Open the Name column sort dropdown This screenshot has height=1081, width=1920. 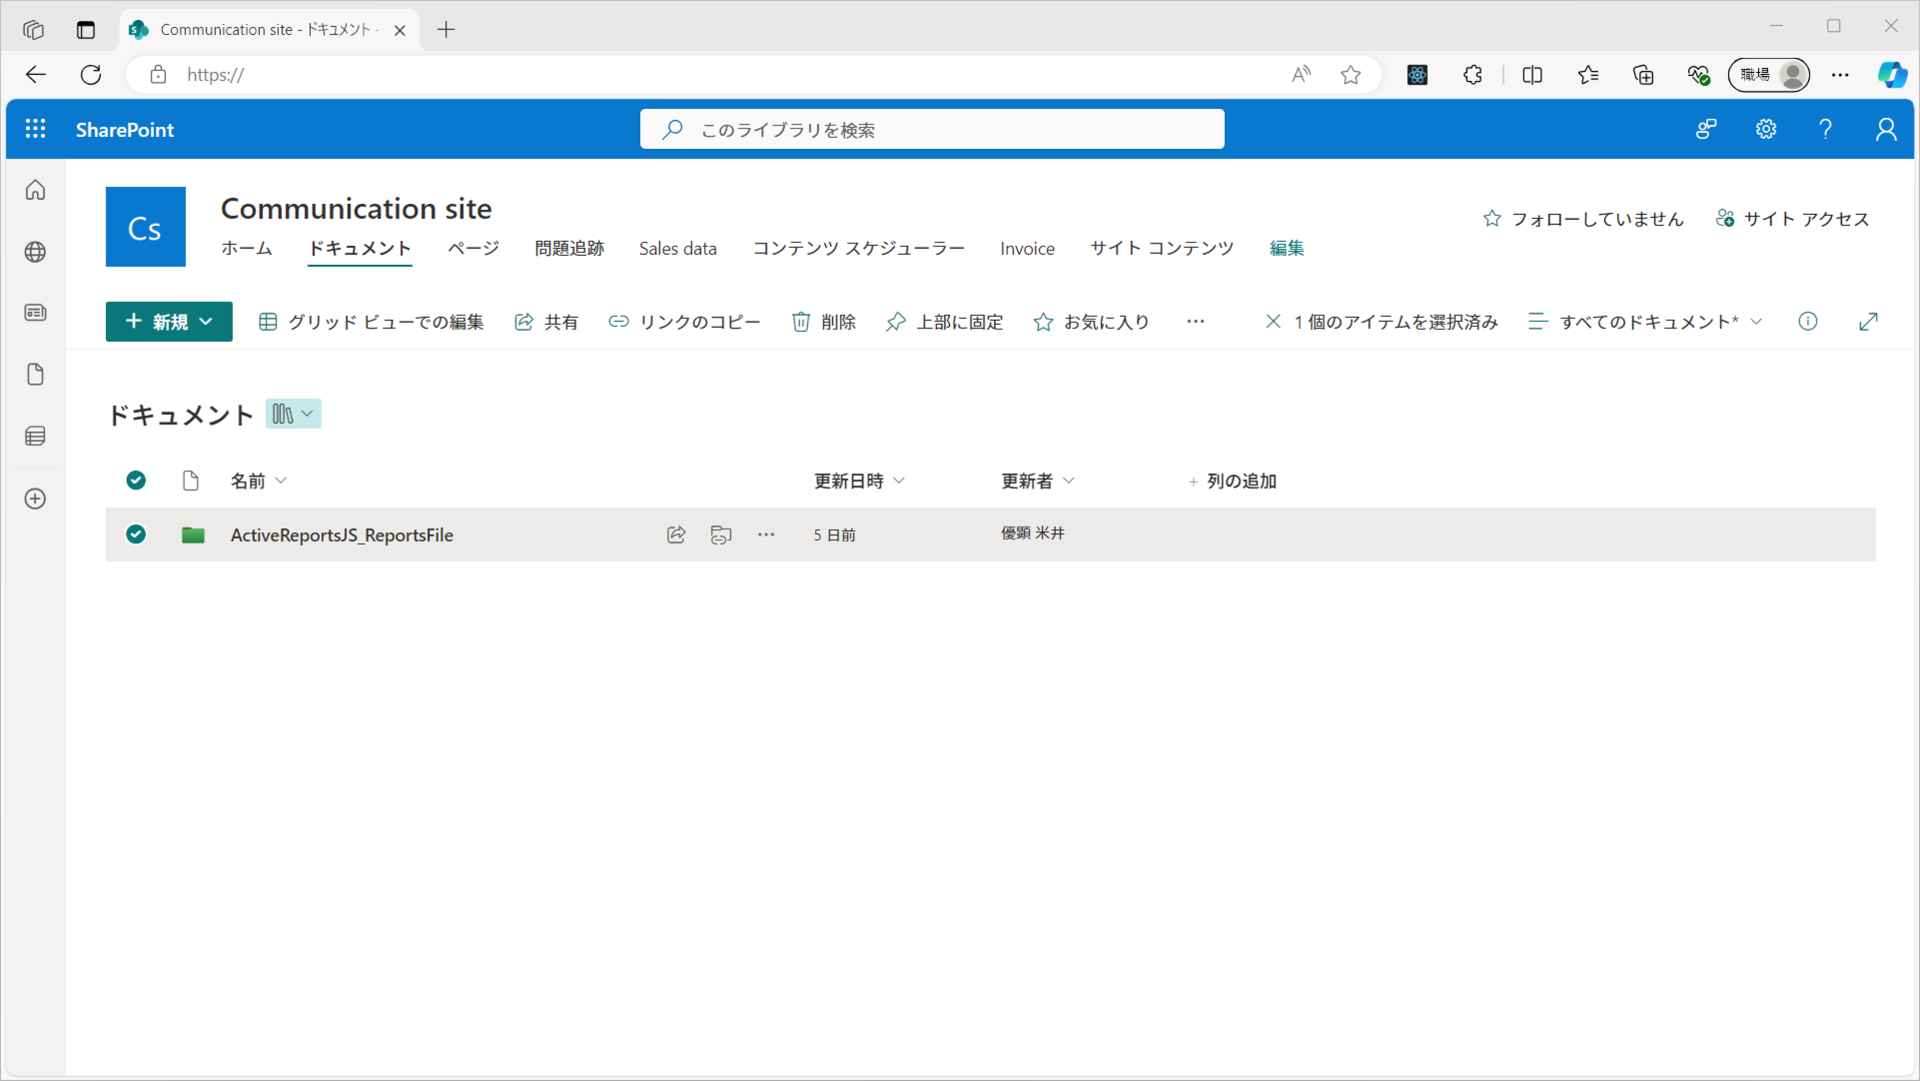[x=259, y=481]
